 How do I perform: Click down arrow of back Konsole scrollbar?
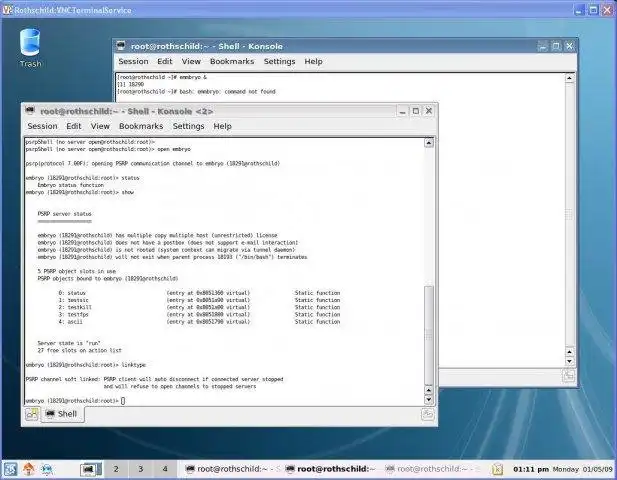[x=569, y=361]
